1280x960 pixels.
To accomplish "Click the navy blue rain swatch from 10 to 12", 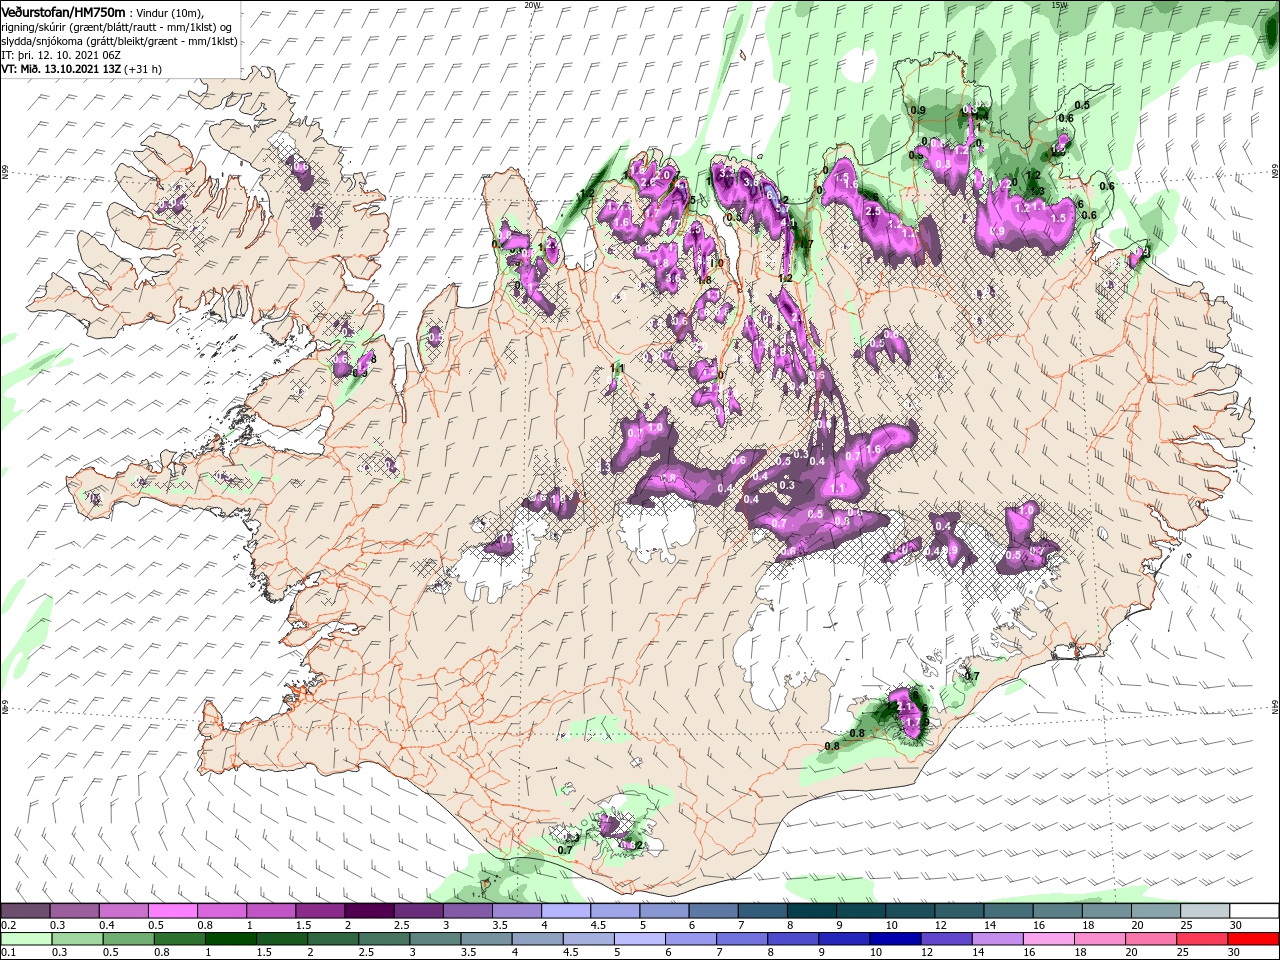I will coord(896,939).
